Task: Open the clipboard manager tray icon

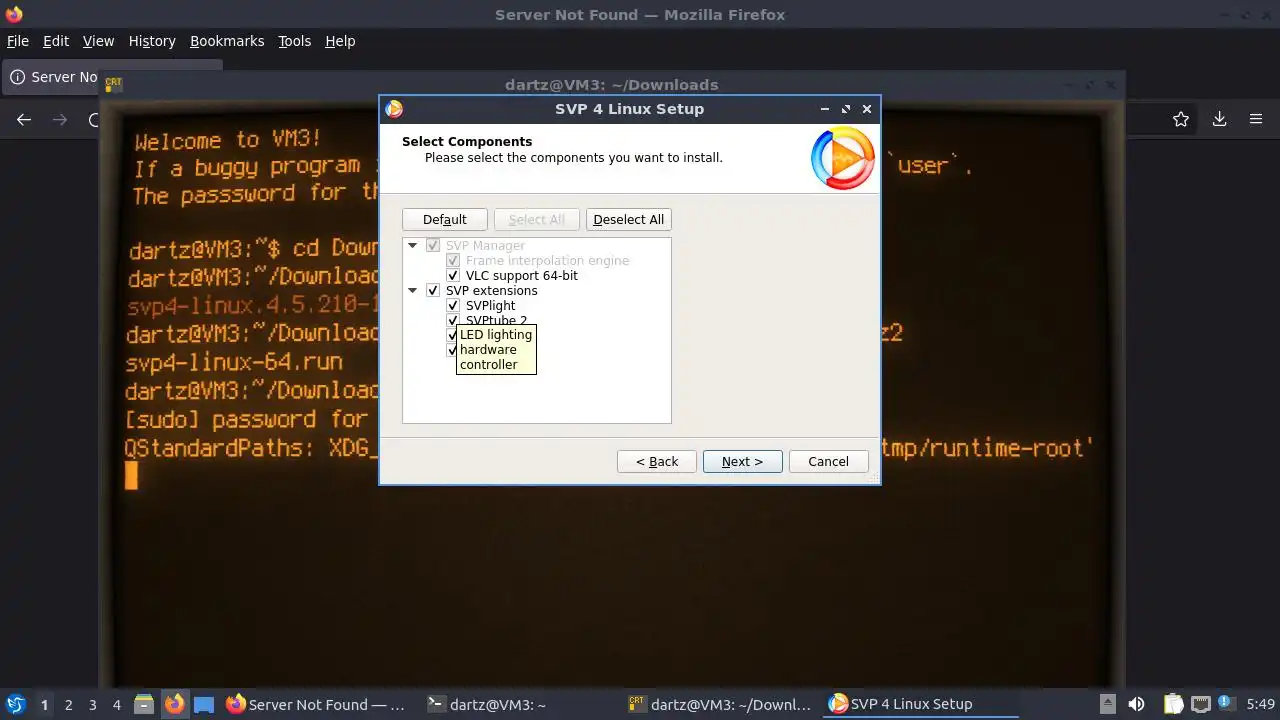Action: (x=1173, y=705)
